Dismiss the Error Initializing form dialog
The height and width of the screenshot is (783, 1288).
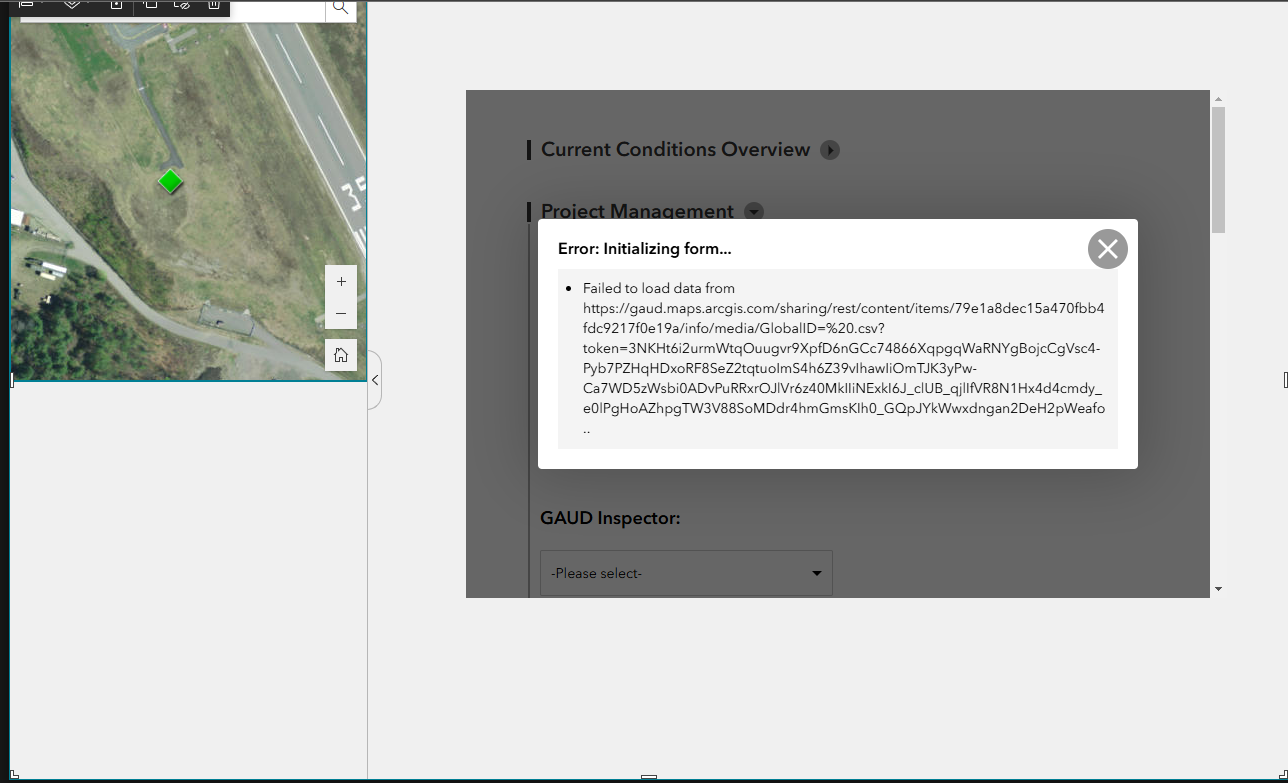click(x=1107, y=248)
